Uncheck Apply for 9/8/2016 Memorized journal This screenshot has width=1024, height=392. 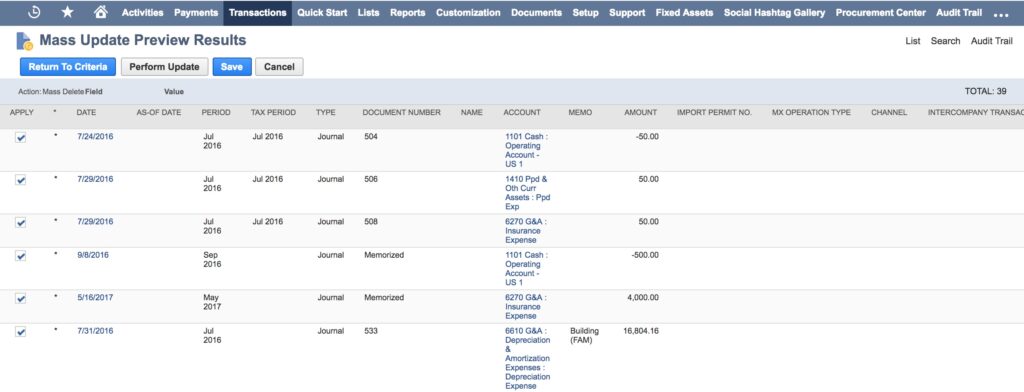[21, 256]
